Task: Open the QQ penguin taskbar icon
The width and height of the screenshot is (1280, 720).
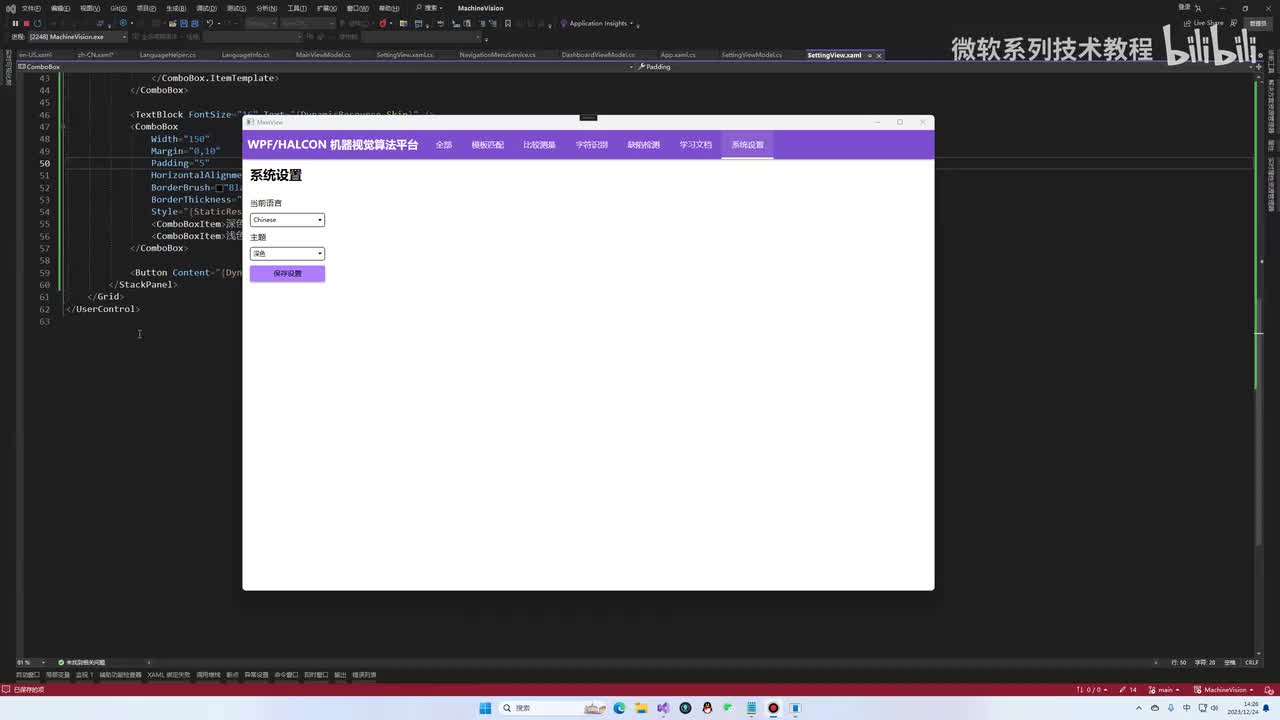Action: click(707, 708)
